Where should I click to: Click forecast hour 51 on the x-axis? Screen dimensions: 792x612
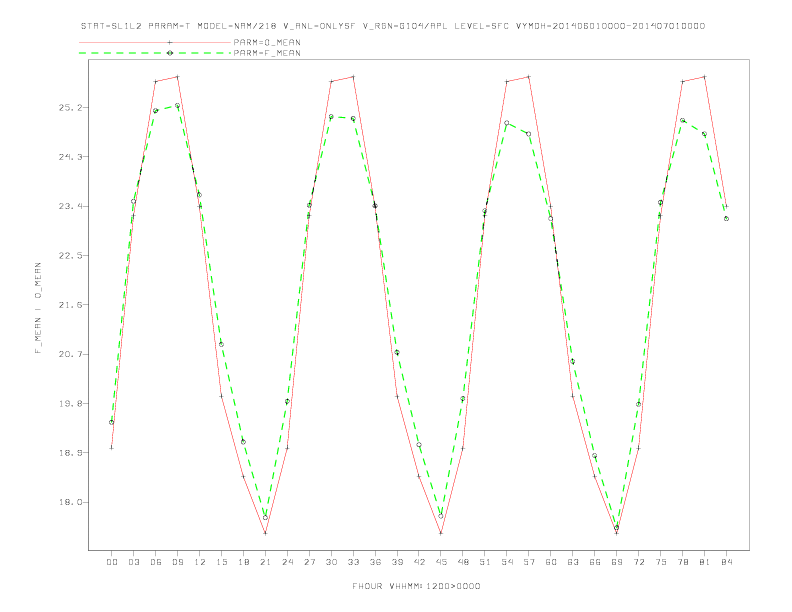[485, 562]
